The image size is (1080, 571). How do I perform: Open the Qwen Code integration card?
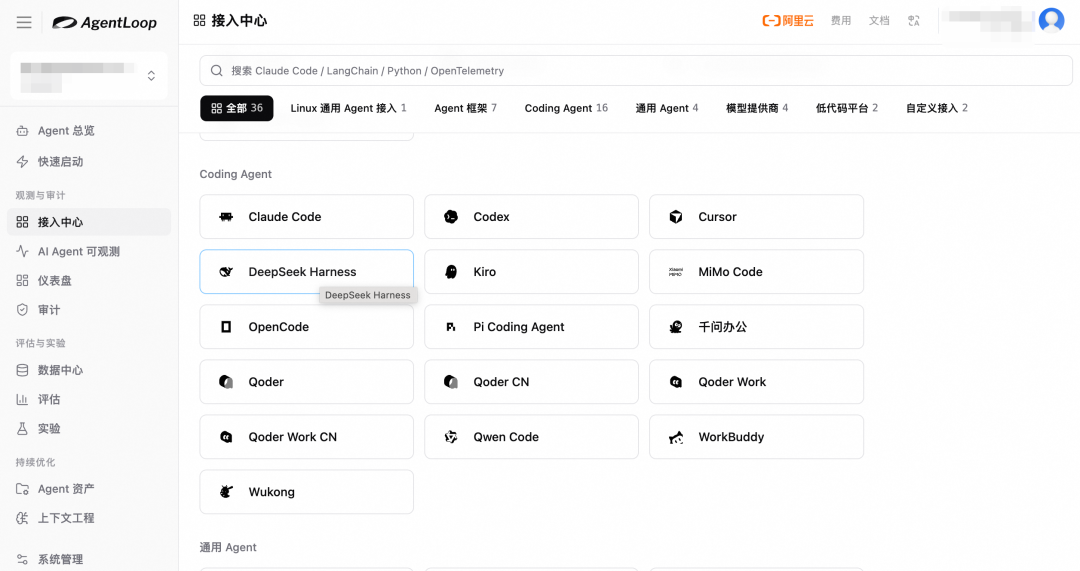point(531,437)
